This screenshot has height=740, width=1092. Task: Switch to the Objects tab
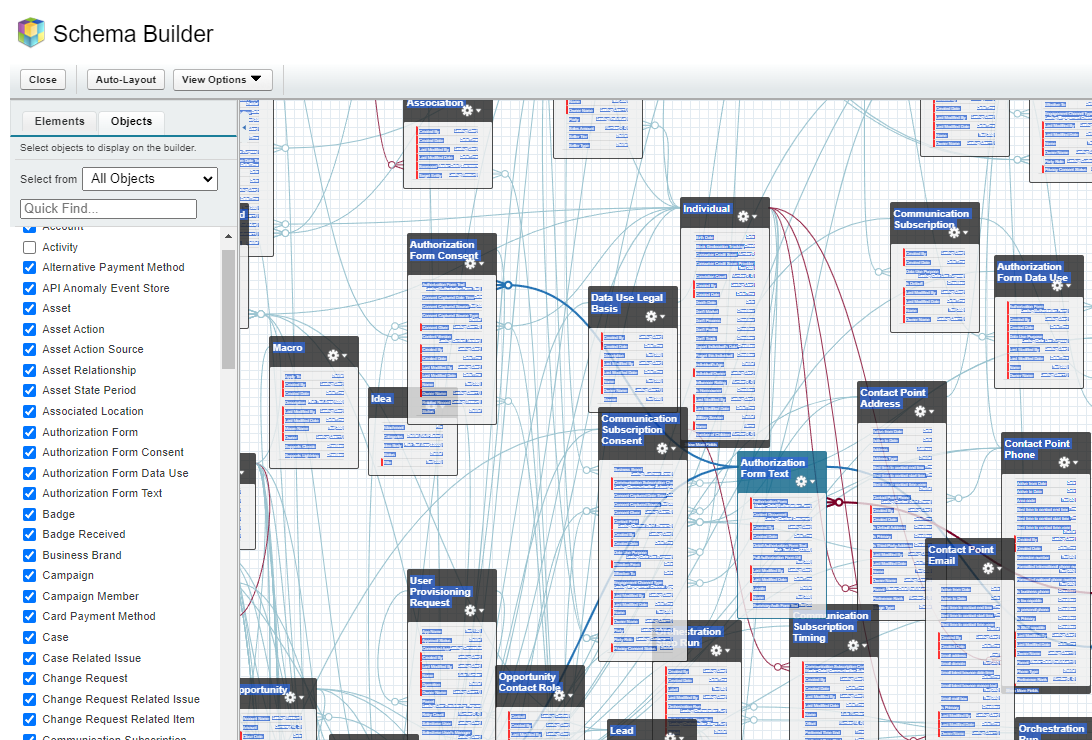coord(131,121)
